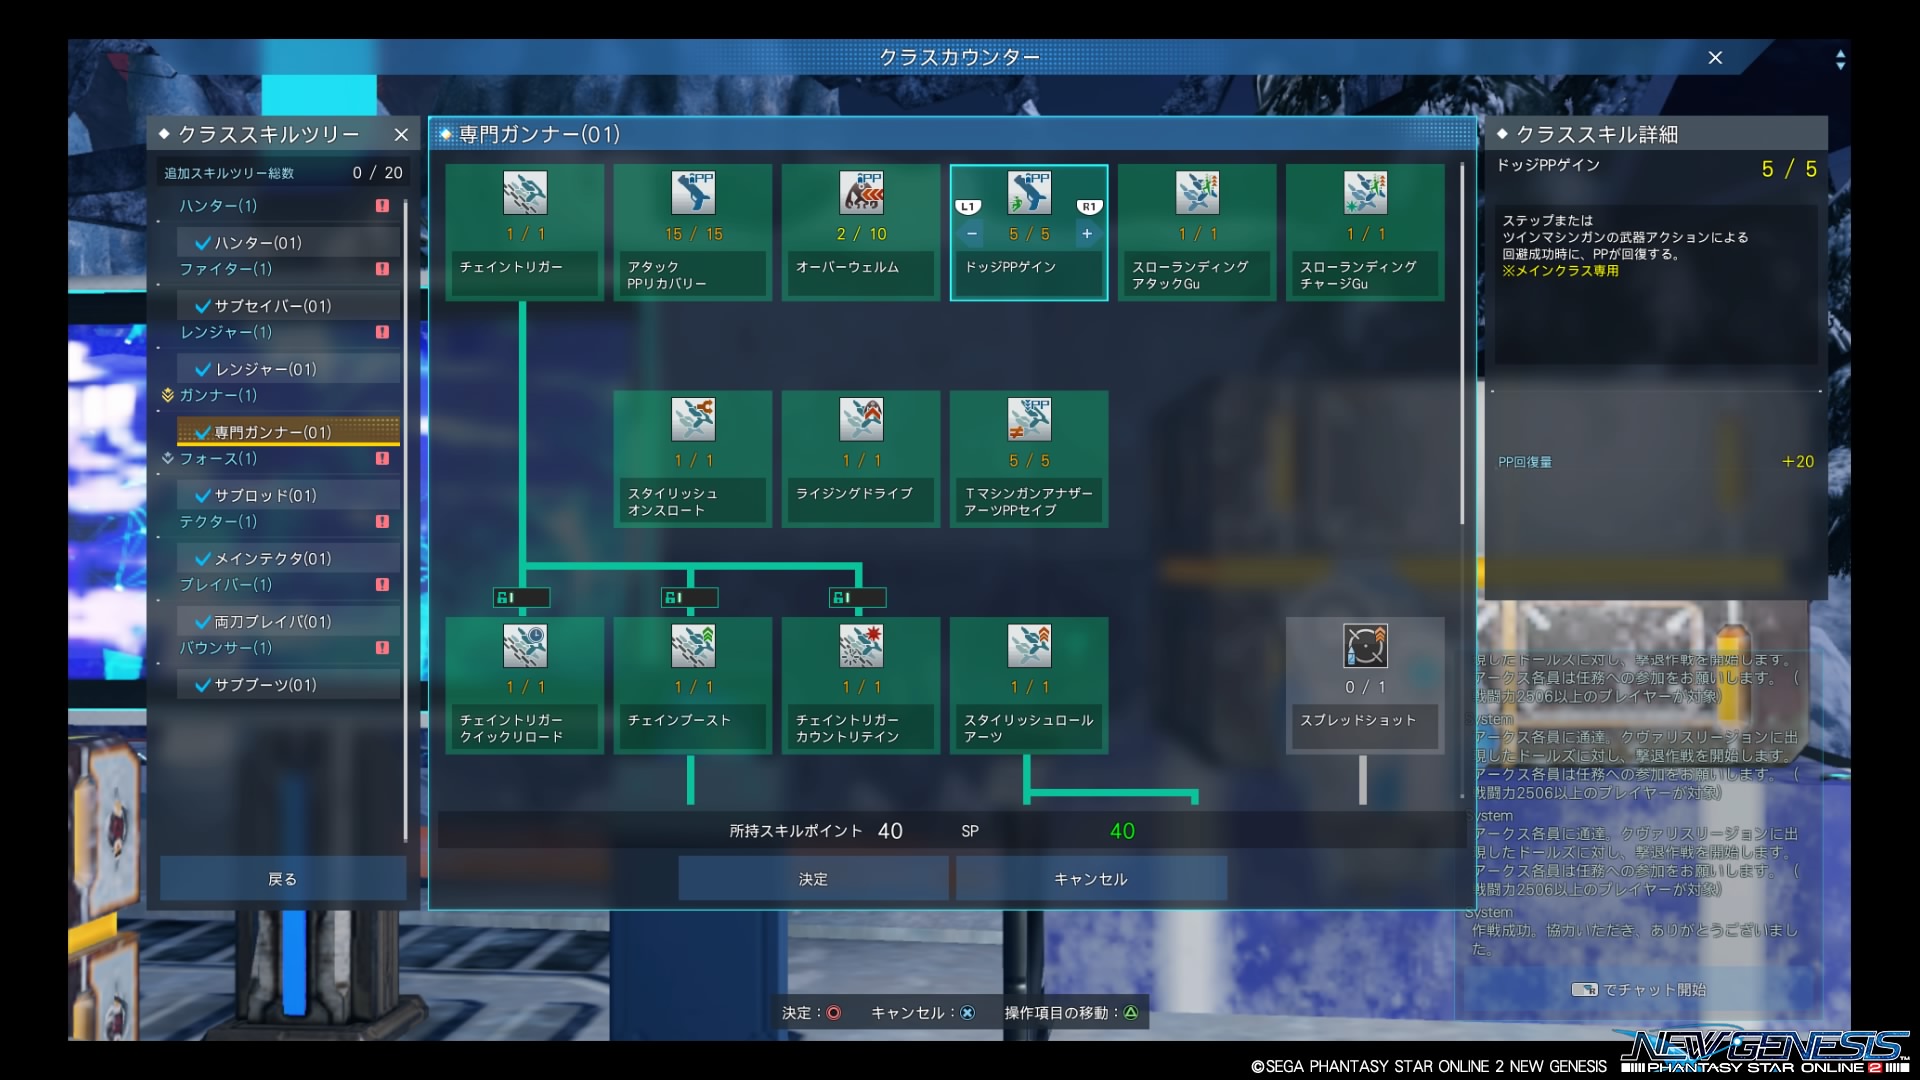
Task: Select the スローランディングチャージGu skill icon
Action: tap(1365, 193)
